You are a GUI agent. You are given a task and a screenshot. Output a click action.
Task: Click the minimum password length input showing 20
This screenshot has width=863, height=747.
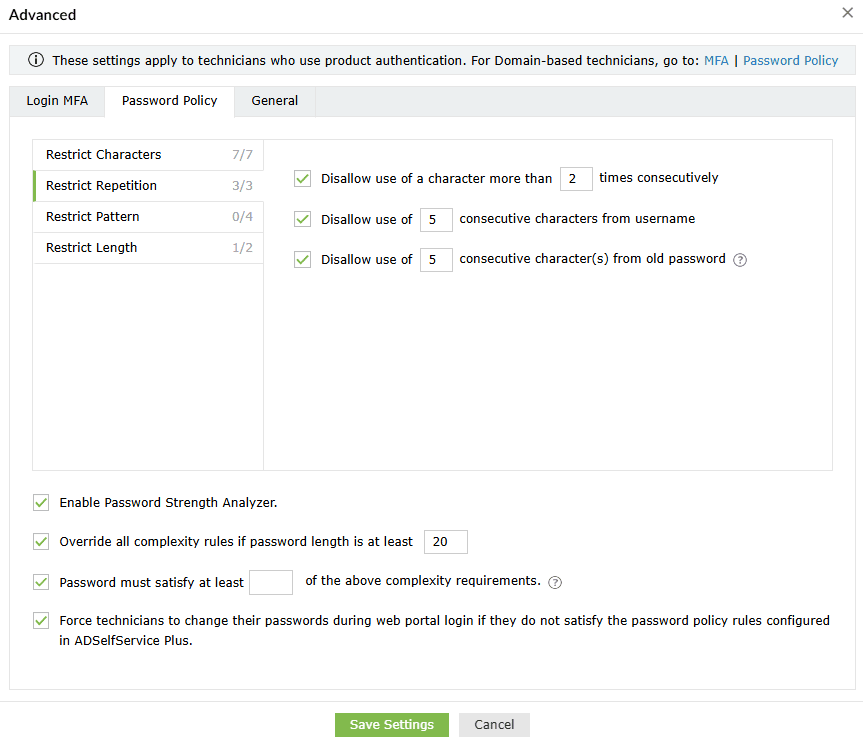point(445,541)
